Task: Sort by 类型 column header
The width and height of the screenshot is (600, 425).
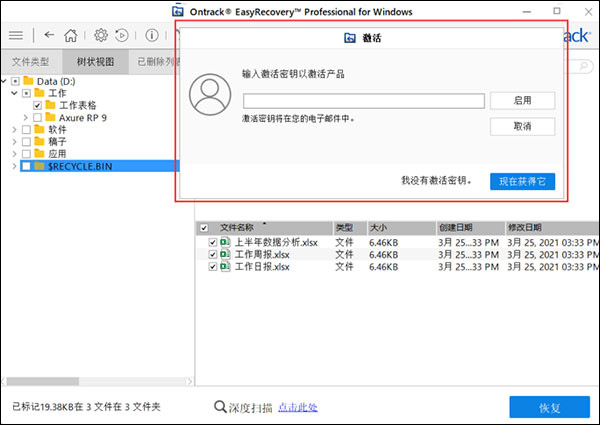Action: pos(349,228)
